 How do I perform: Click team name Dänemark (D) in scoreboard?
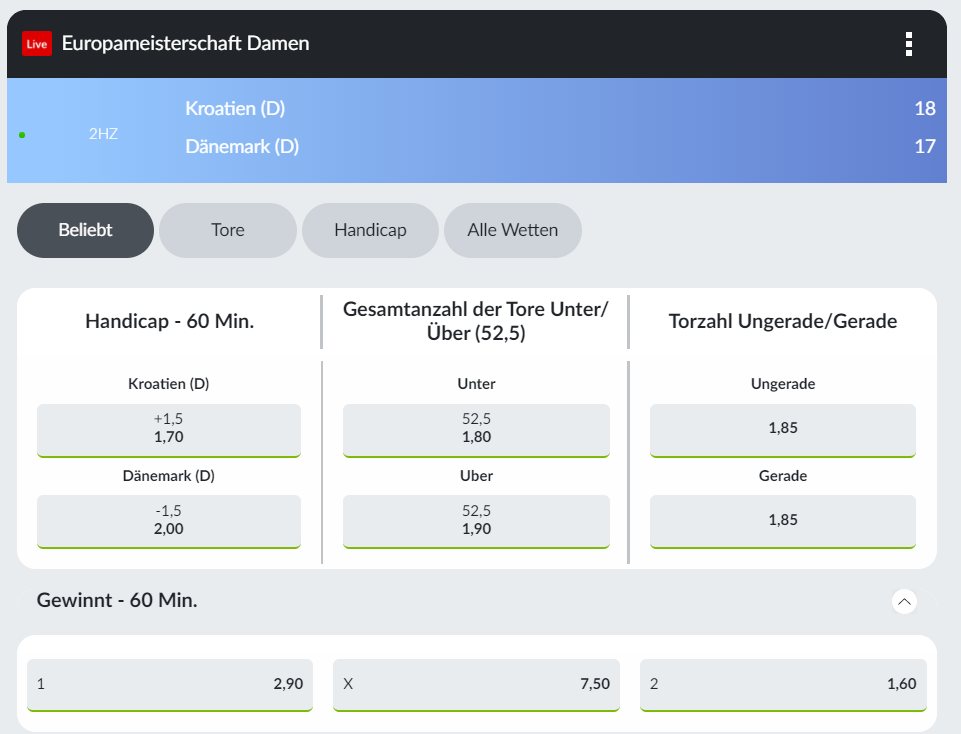tap(242, 146)
